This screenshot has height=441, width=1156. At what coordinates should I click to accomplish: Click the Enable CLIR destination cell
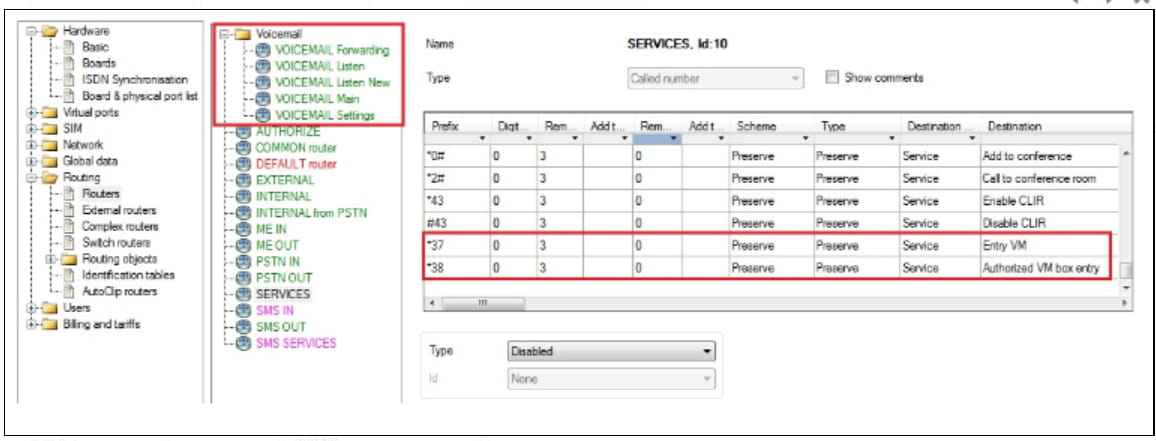[1048, 201]
